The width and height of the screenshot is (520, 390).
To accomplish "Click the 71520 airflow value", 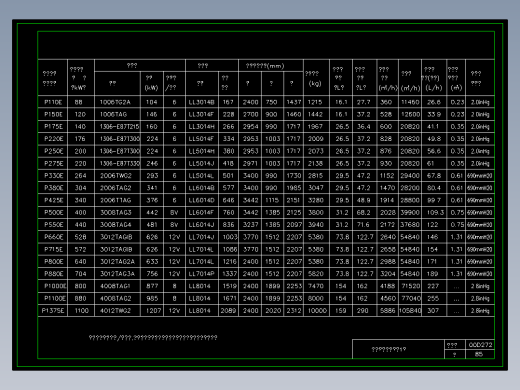I will 410,286.
